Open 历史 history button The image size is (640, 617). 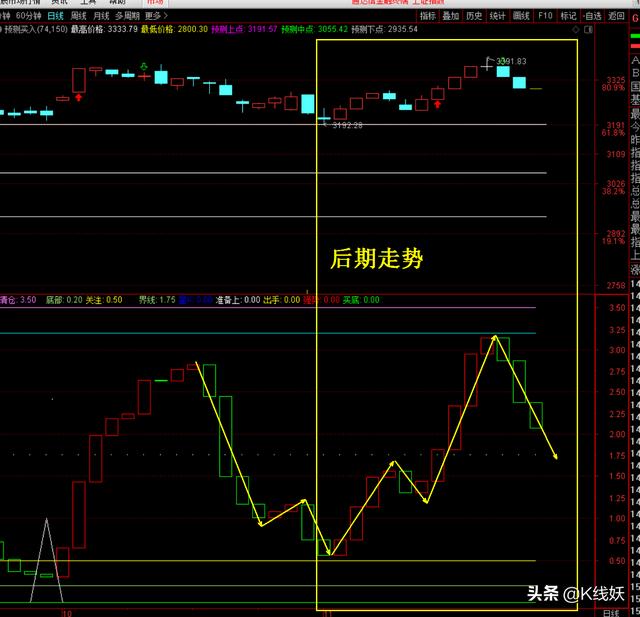point(474,16)
